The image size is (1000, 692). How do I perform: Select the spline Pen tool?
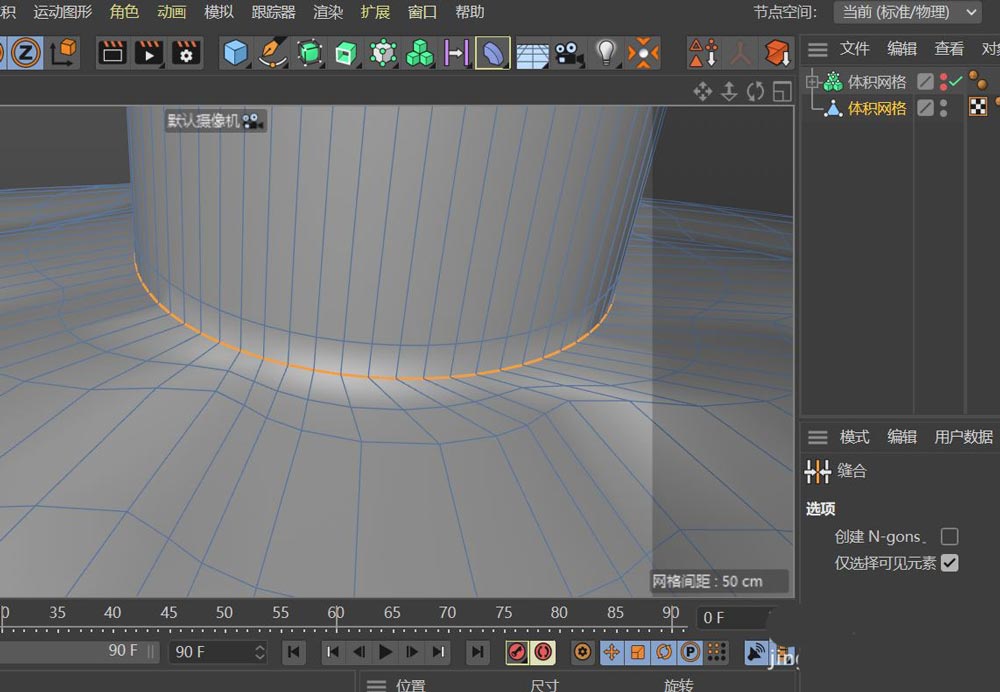pos(270,52)
